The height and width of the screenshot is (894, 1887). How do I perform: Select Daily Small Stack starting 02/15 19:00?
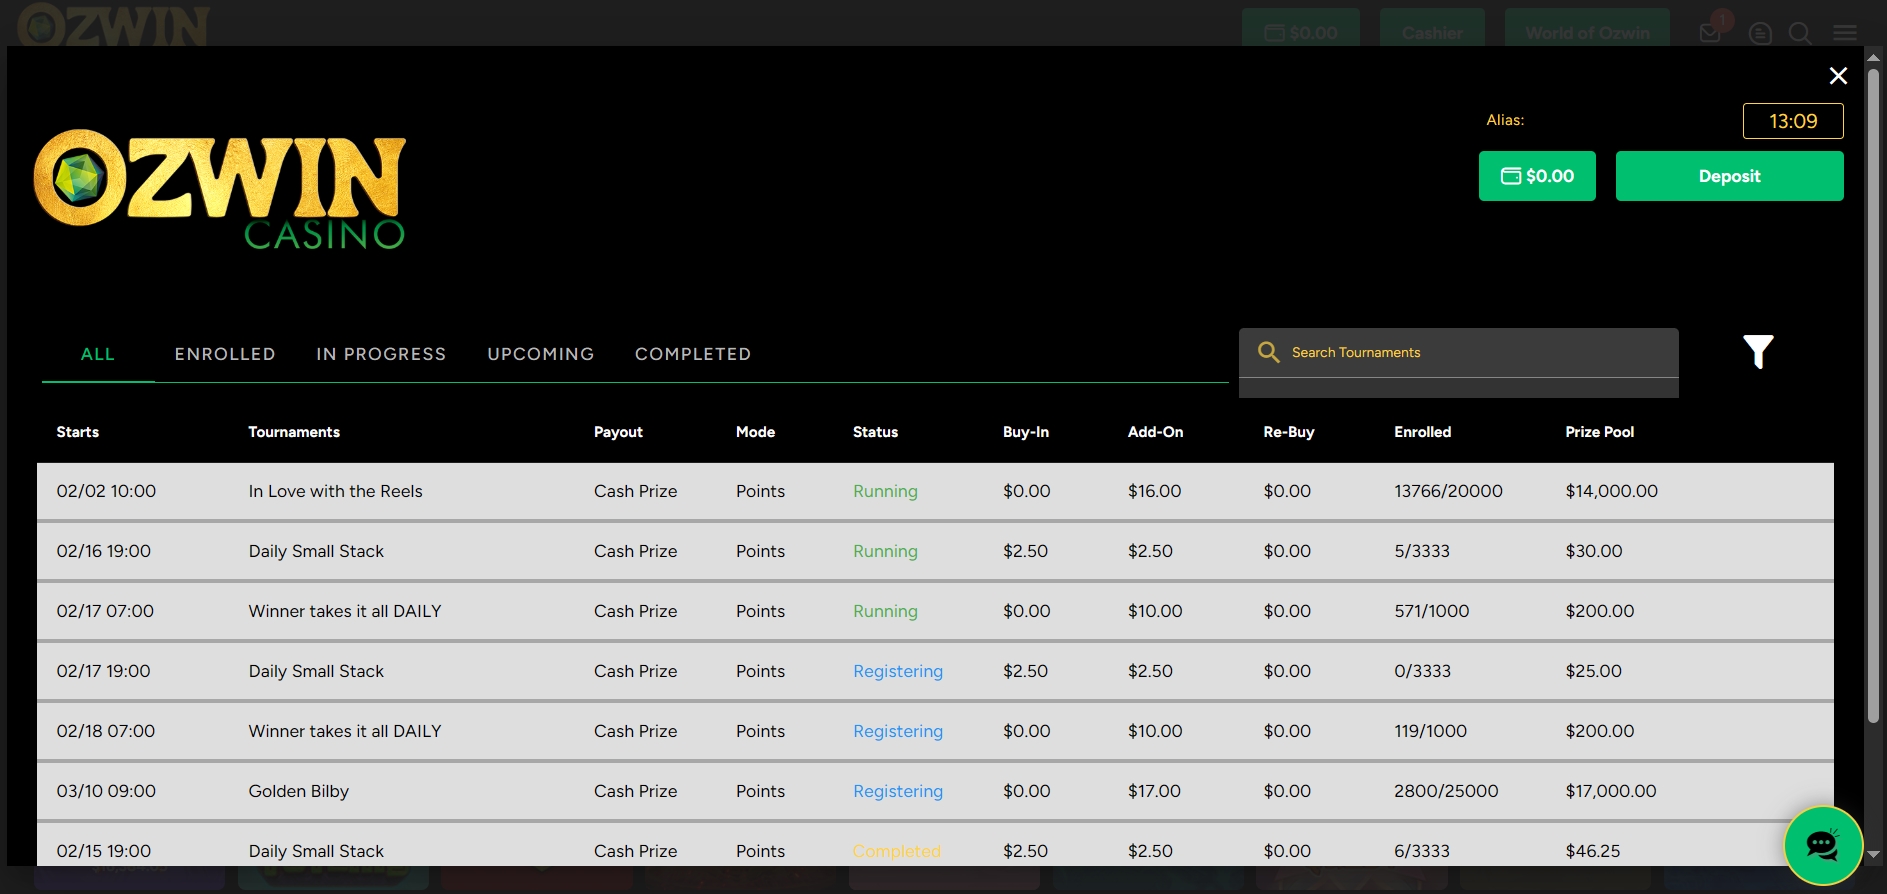pyautogui.click(x=935, y=845)
